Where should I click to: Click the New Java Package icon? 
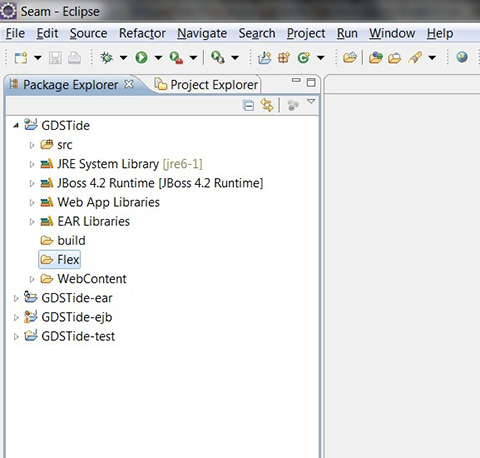click(x=284, y=58)
